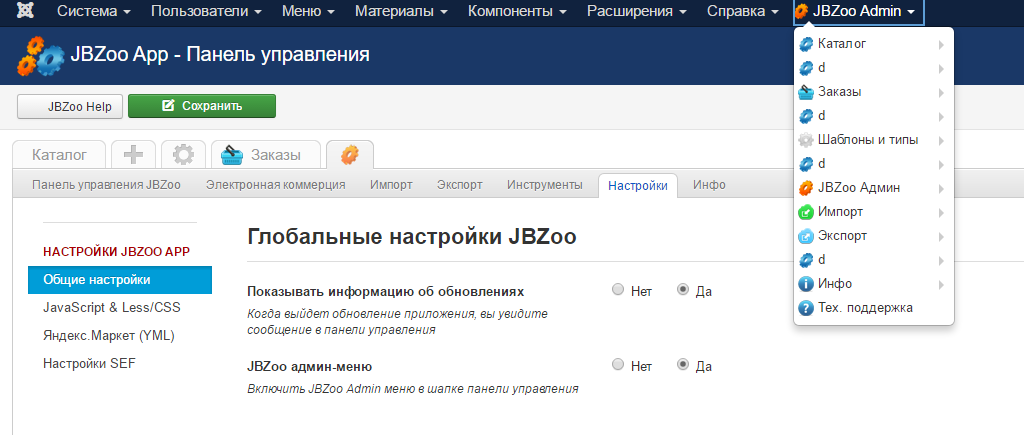Image resolution: width=1024 pixels, height=435 pixels.
Task: Open Яндекс.Маркет (YML) settings in sidebar
Action: (x=105, y=335)
